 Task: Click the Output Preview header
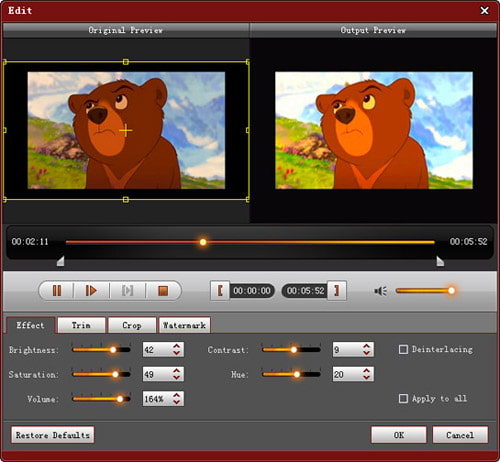pos(373,30)
